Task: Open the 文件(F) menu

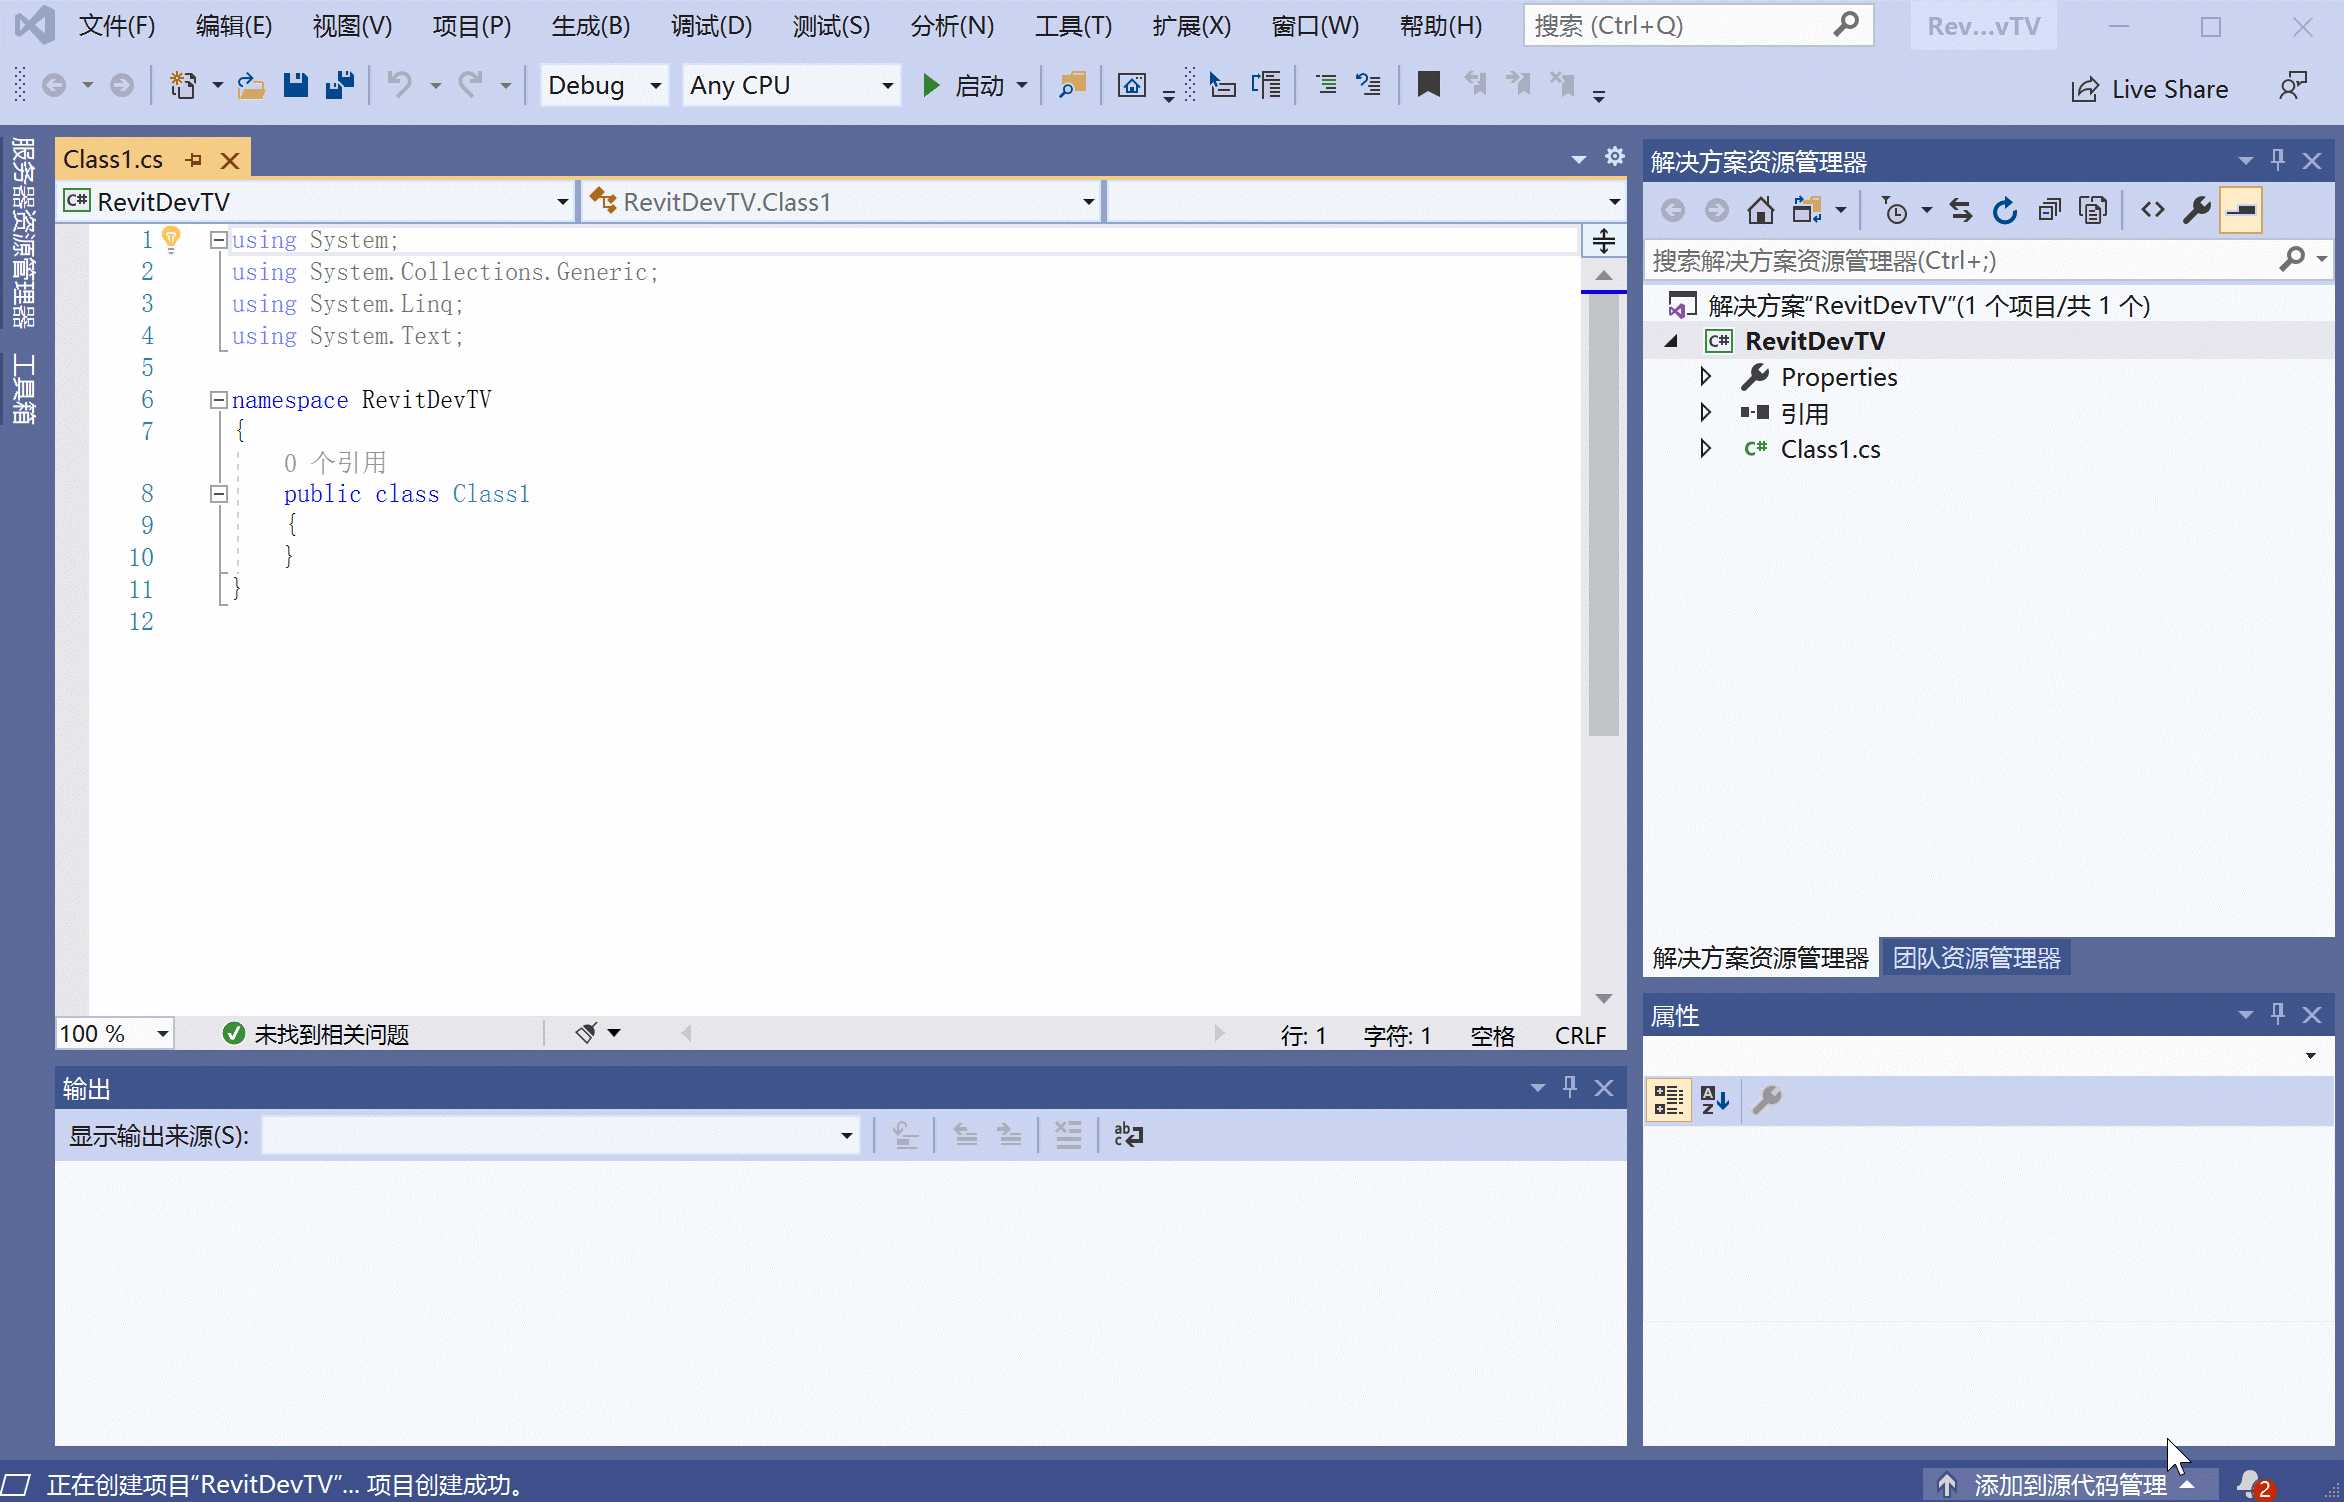Action: (x=117, y=26)
